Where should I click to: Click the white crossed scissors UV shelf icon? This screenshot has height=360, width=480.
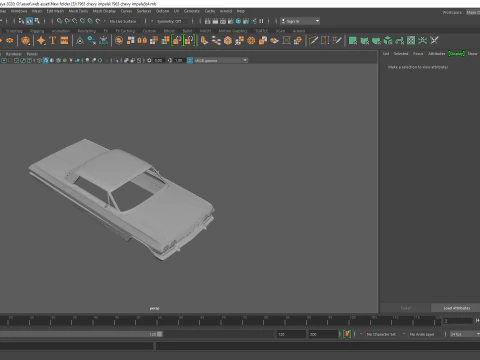[x=434, y=41]
